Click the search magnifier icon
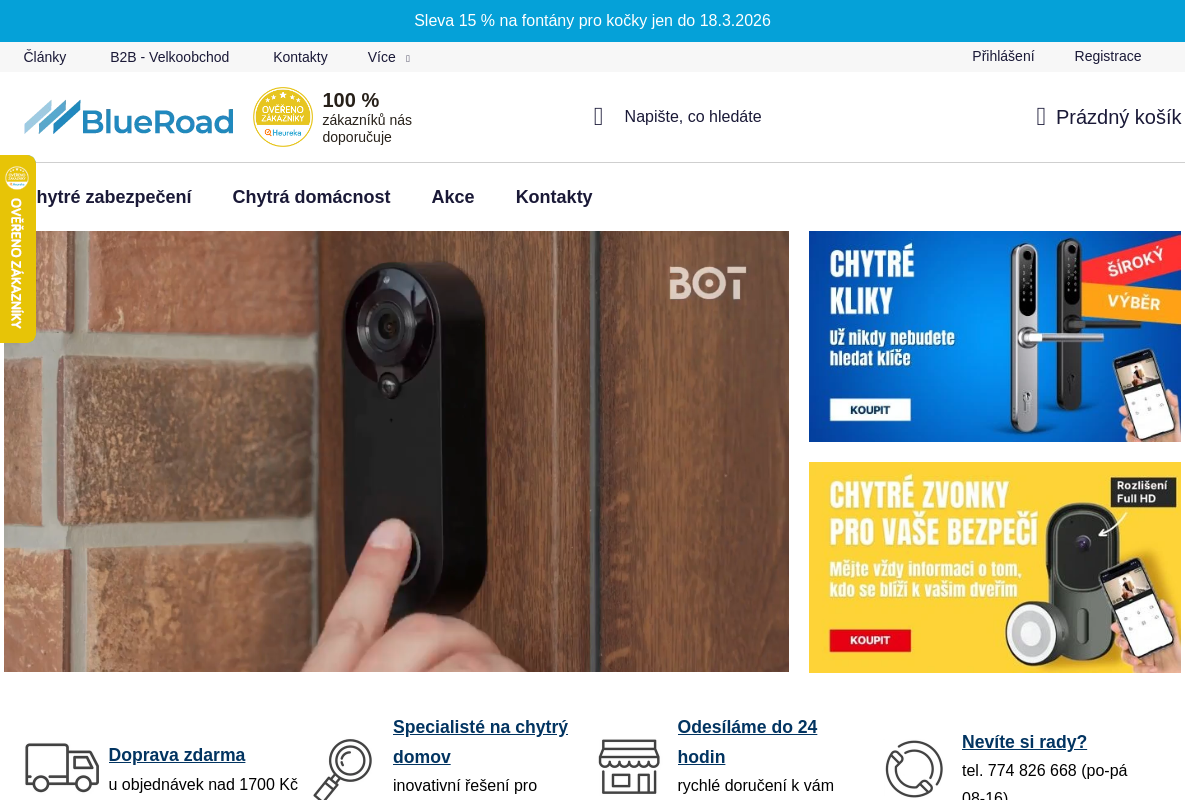1200x800 pixels. 598,117
